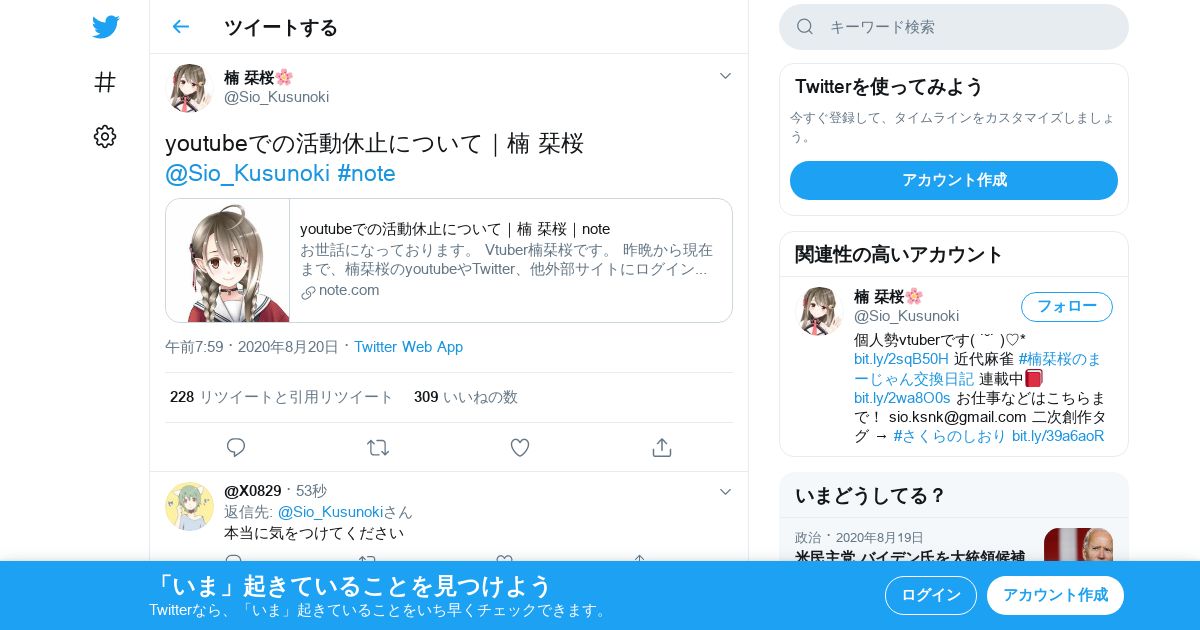This screenshot has height=630, width=1200.
Task: Go back using the arrow icon
Action: tap(180, 27)
